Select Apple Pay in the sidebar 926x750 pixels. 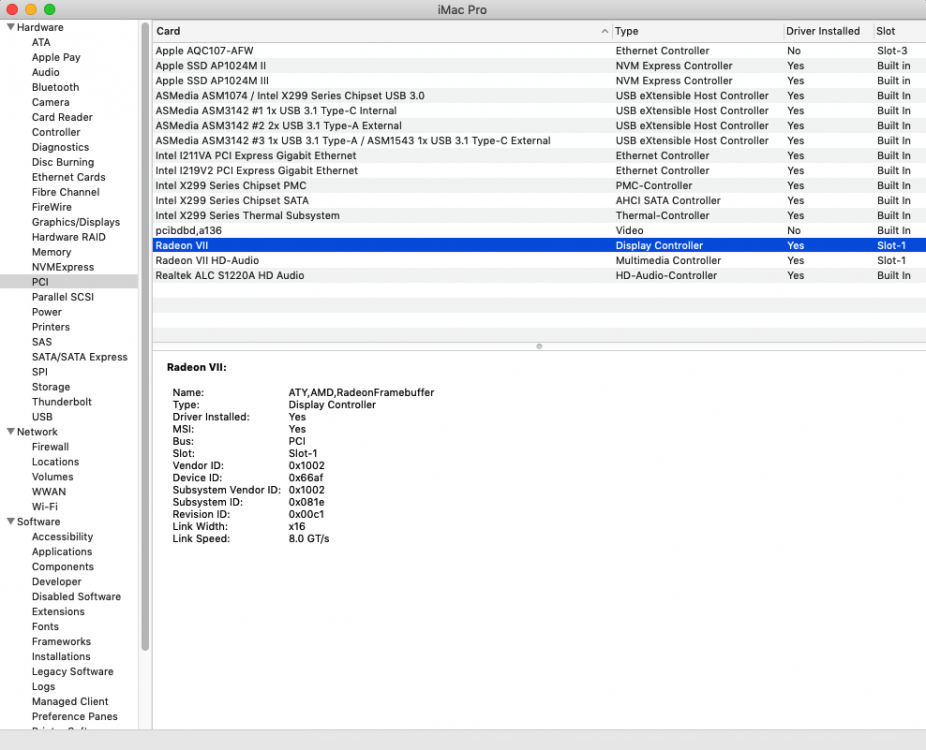[56, 57]
